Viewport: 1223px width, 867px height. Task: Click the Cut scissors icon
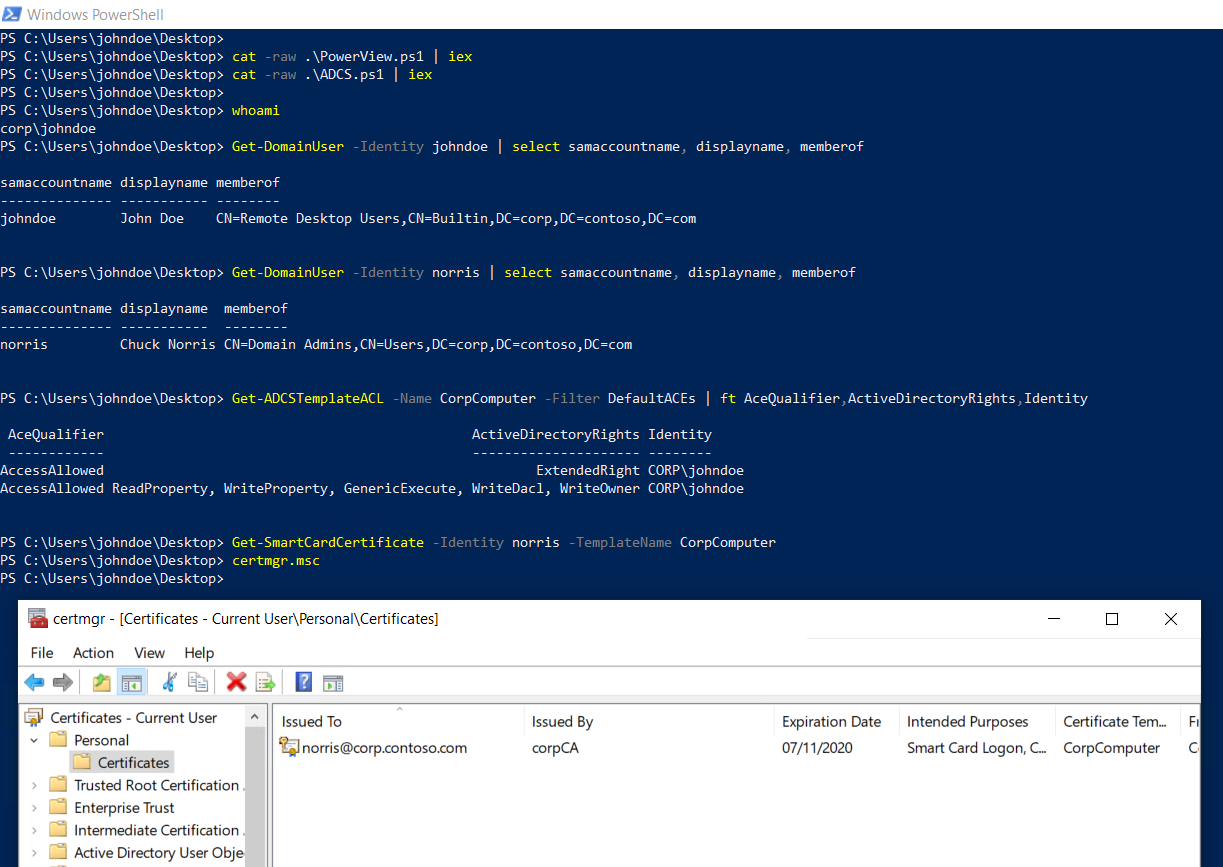[x=169, y=682]
